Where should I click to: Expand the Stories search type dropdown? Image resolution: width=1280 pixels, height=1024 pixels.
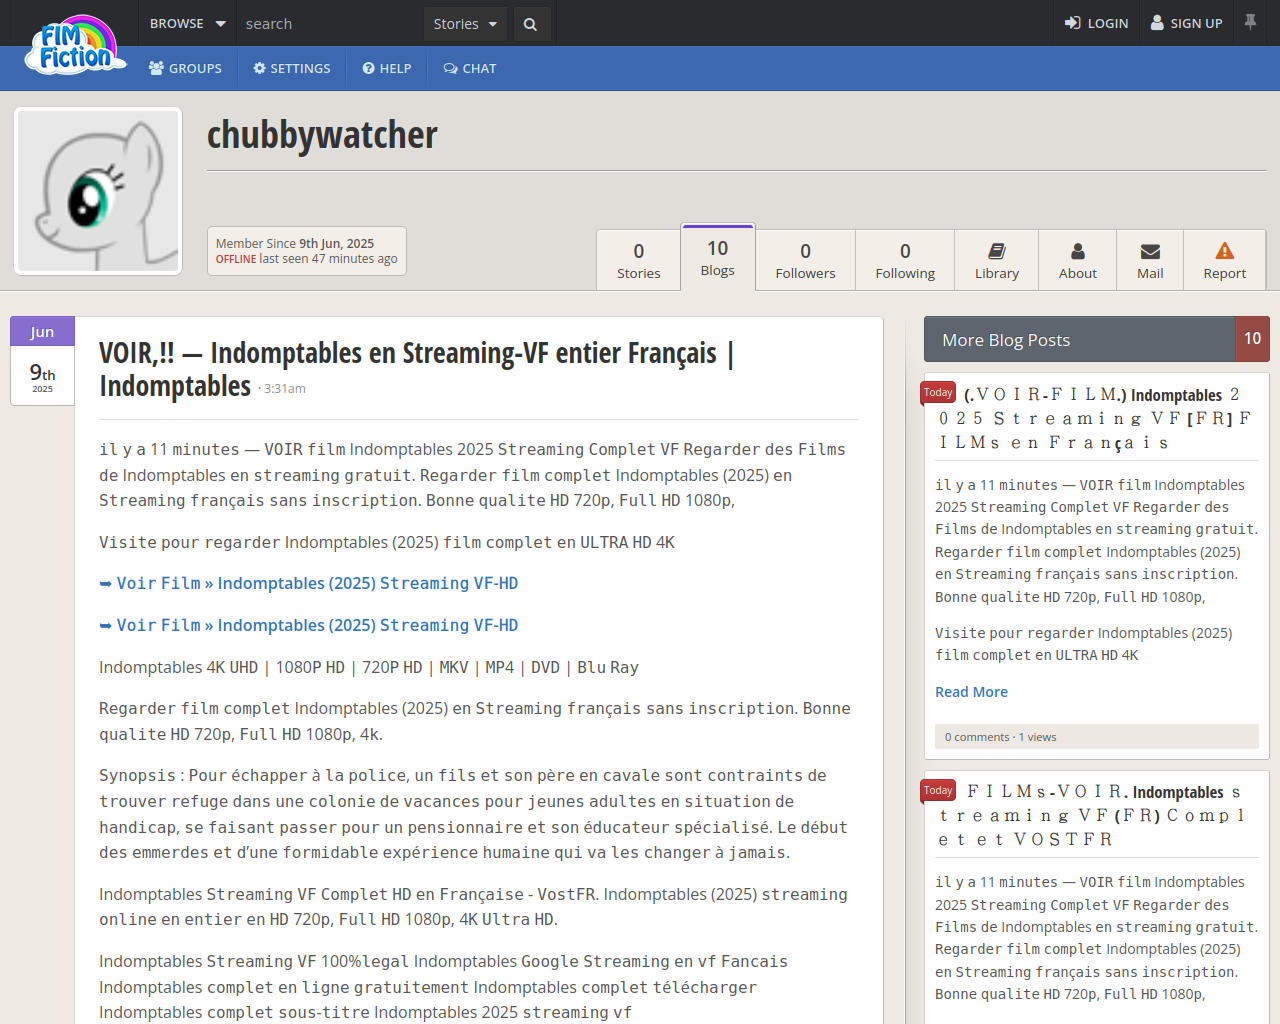[x=465, y=24]
